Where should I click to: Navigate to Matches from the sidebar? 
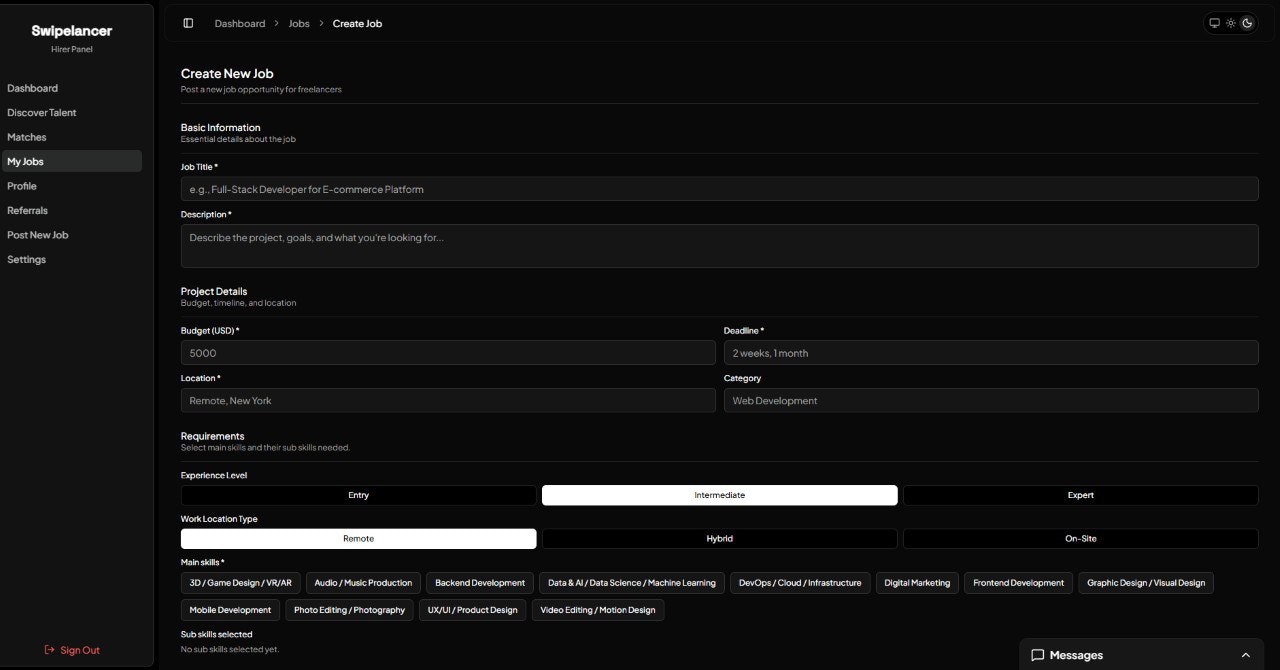[x=27, y=136]
